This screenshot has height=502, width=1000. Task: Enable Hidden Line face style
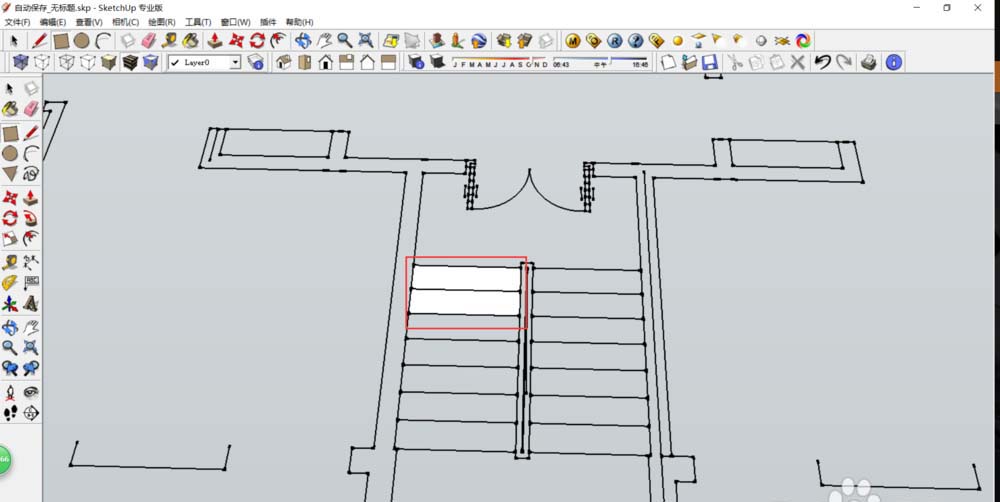click(87, 62)
